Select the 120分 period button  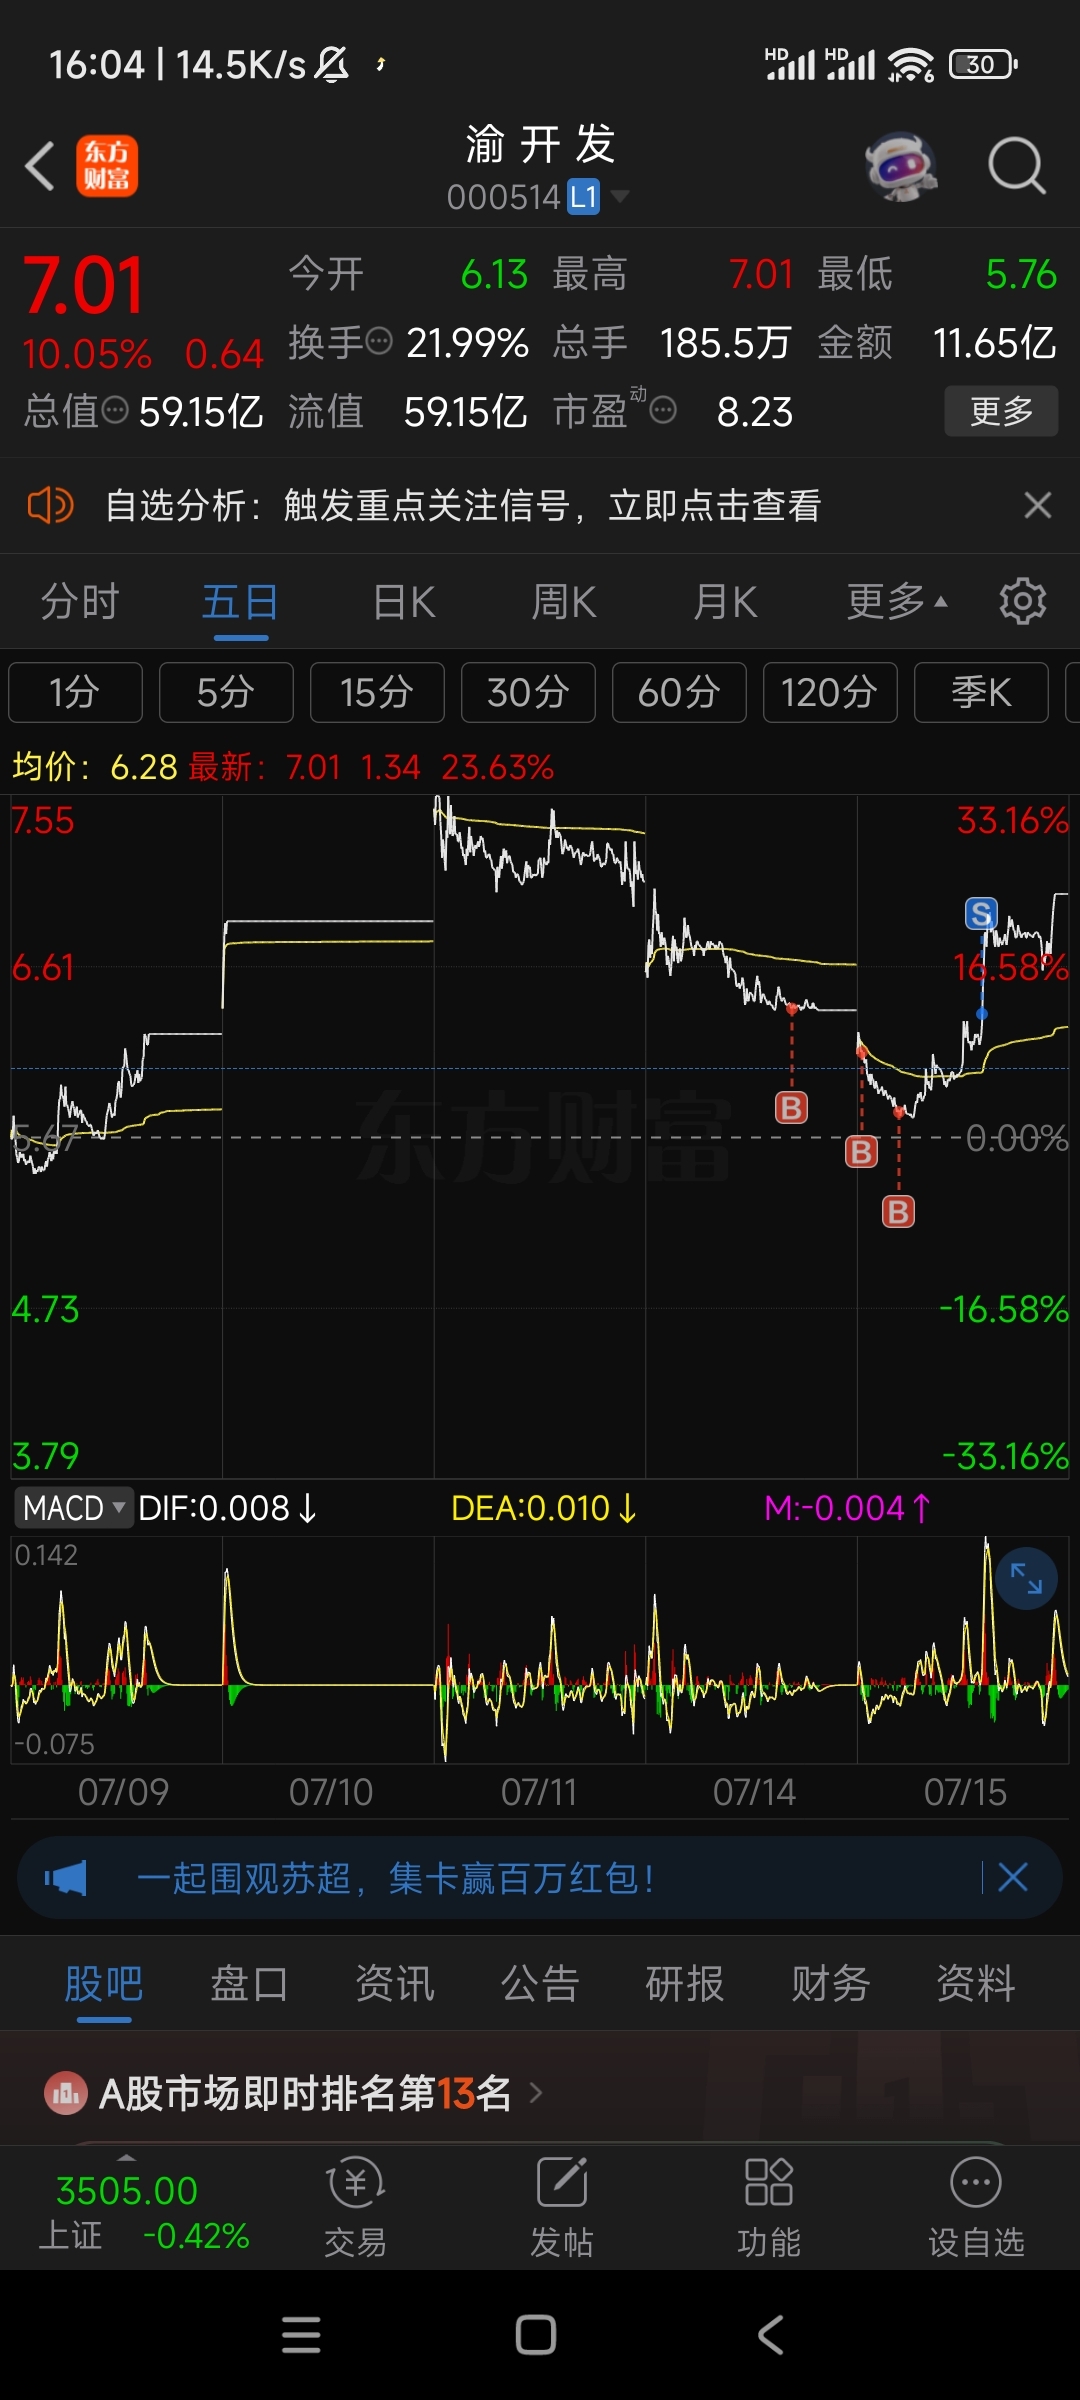click(x=830, y=692)
